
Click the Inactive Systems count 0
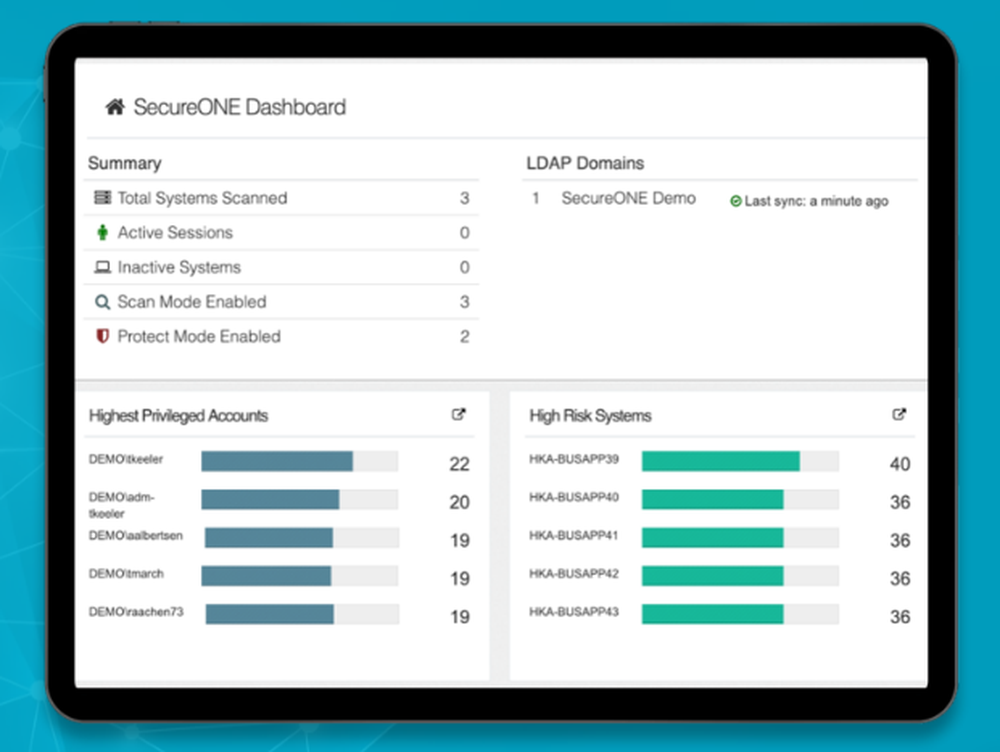(x=464, y=267)
